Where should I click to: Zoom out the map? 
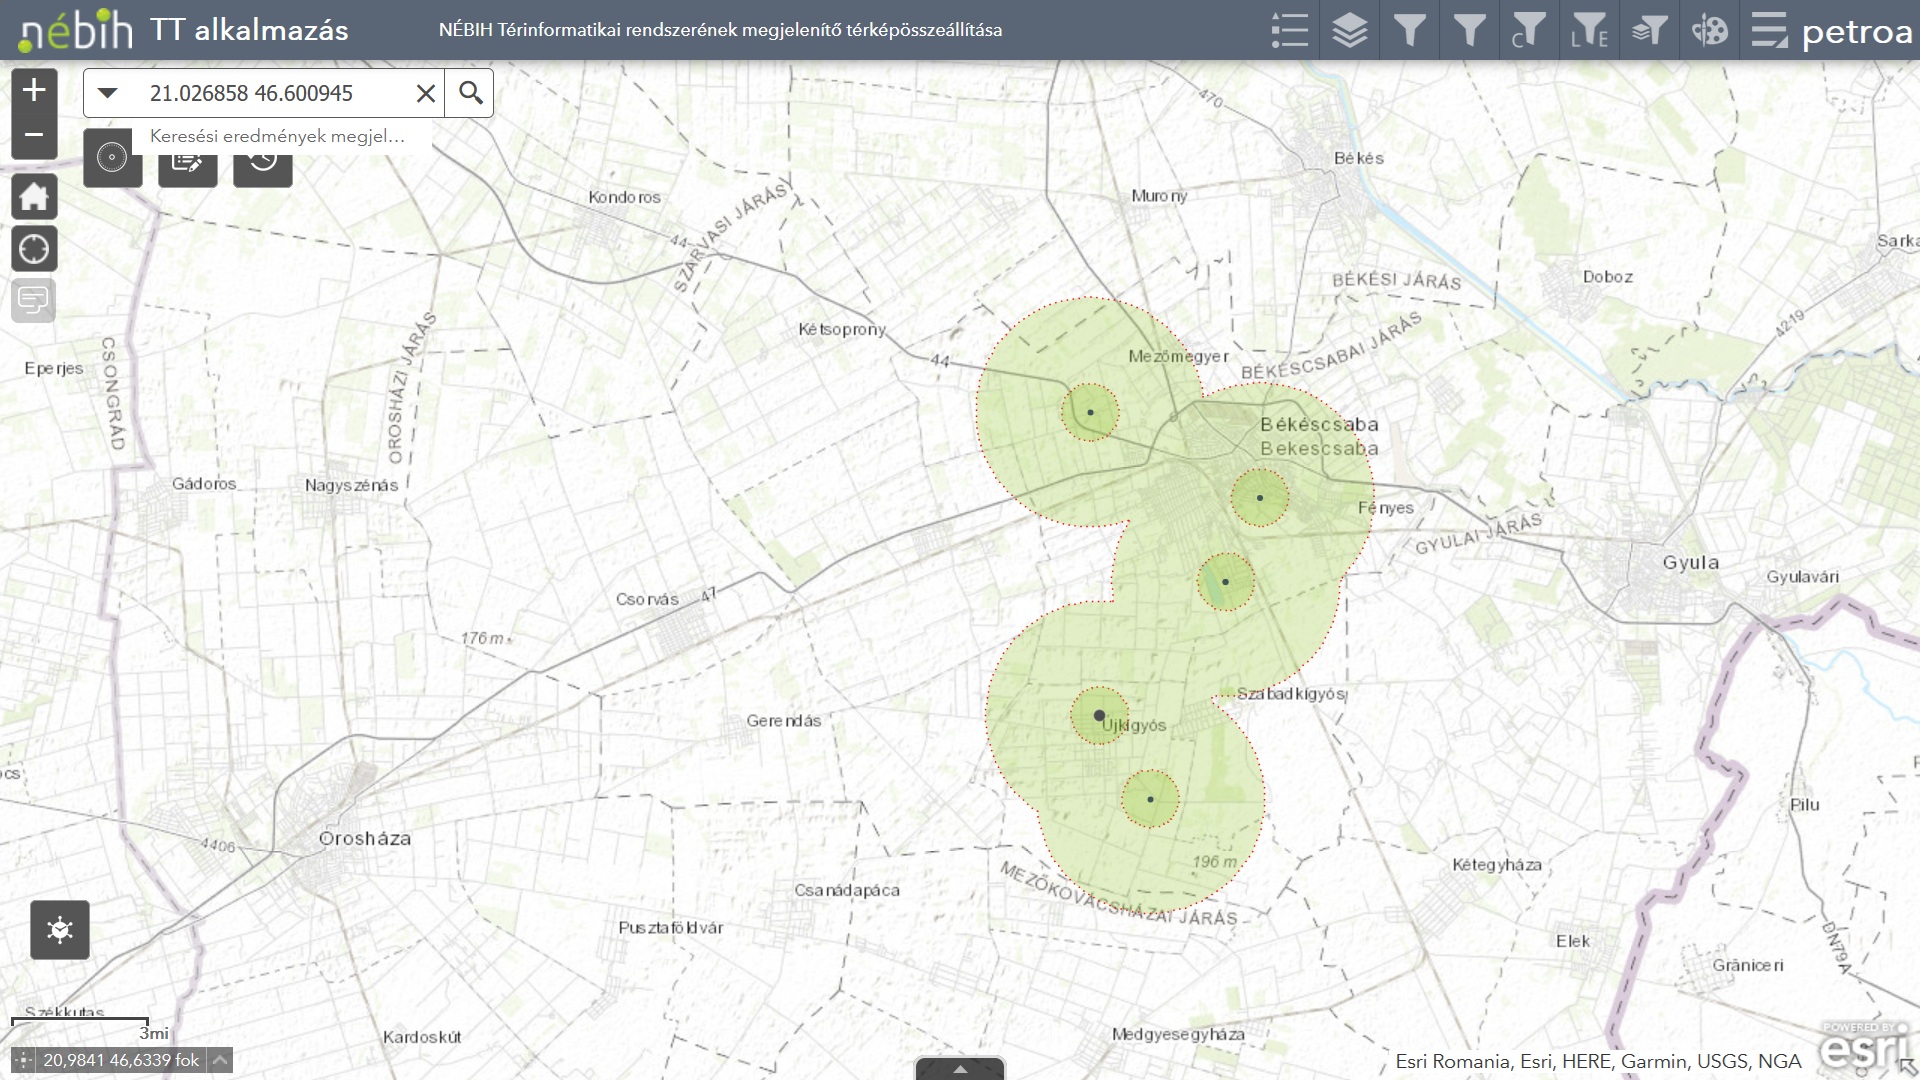(x=34, y=135)
